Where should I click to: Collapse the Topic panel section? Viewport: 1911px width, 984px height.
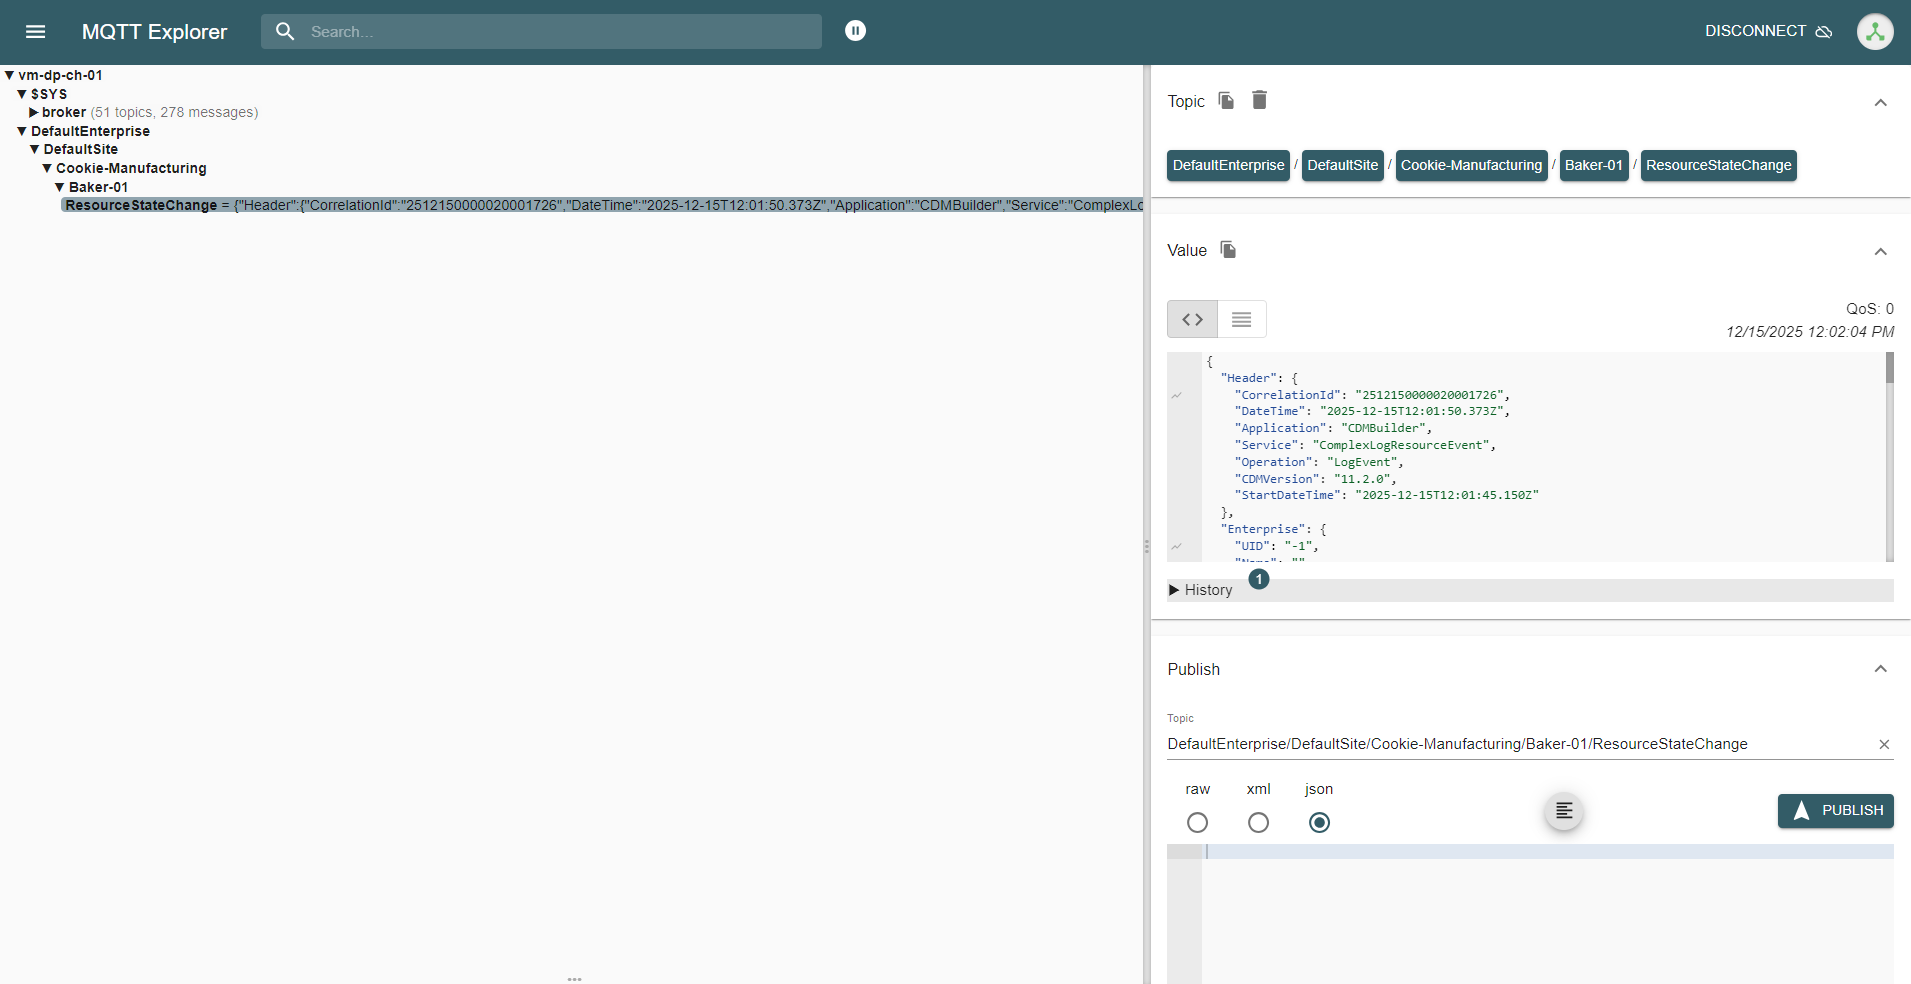pyautogui.click(x=1880, y=102)
